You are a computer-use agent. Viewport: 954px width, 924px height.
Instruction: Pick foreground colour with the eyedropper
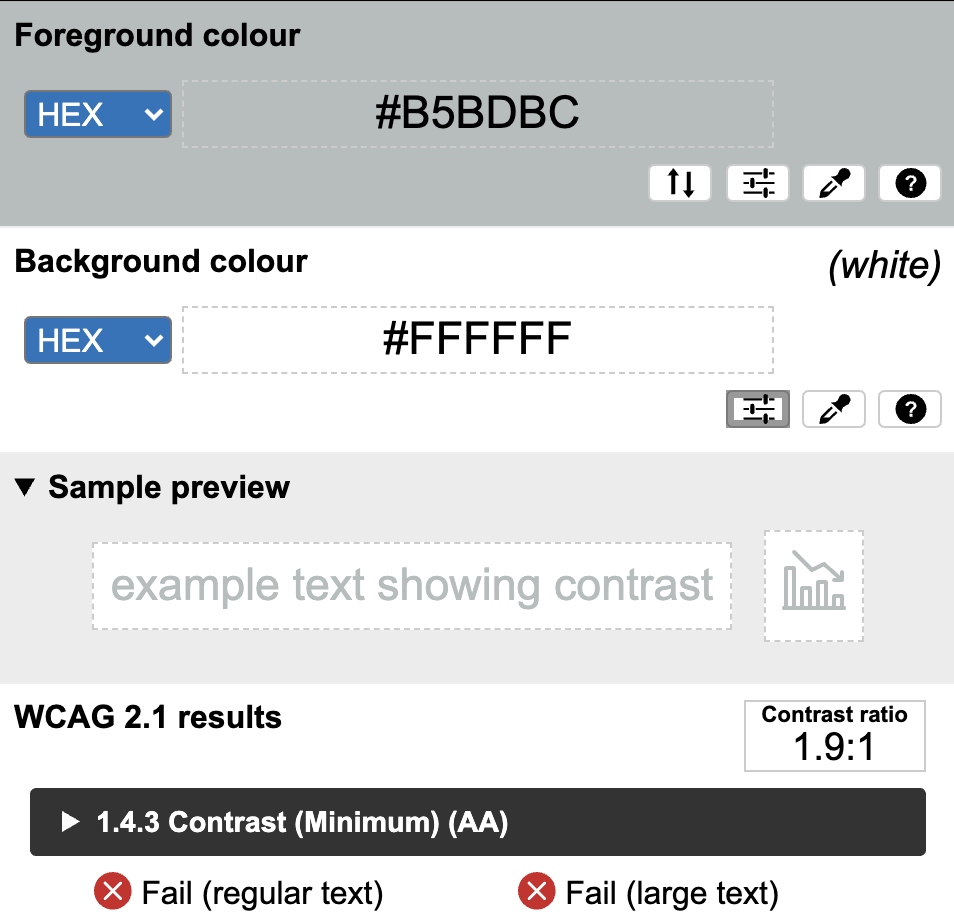tap(834, 183)
